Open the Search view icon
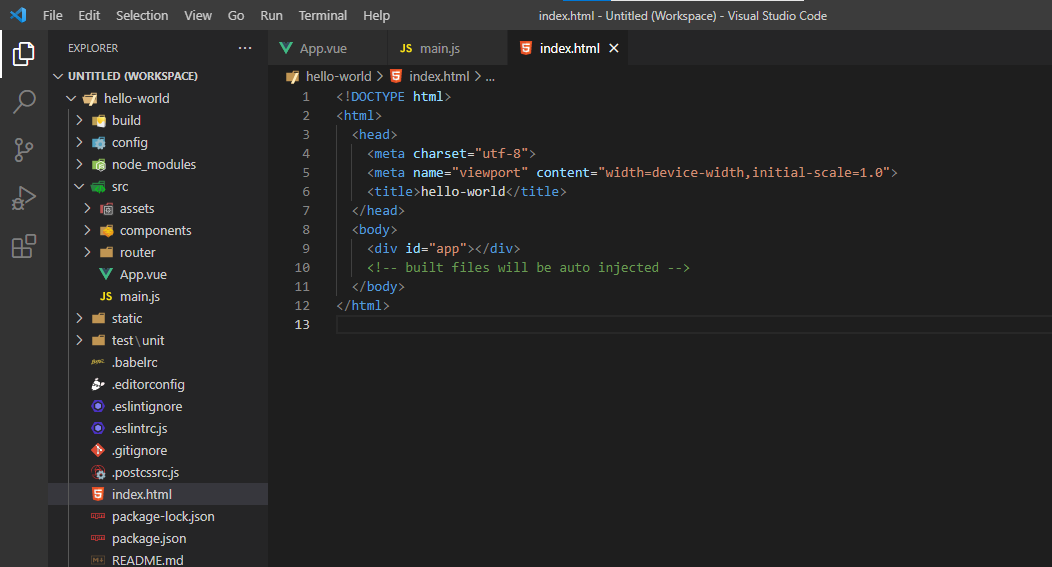The image size is (1052, 567). [24, 102]
